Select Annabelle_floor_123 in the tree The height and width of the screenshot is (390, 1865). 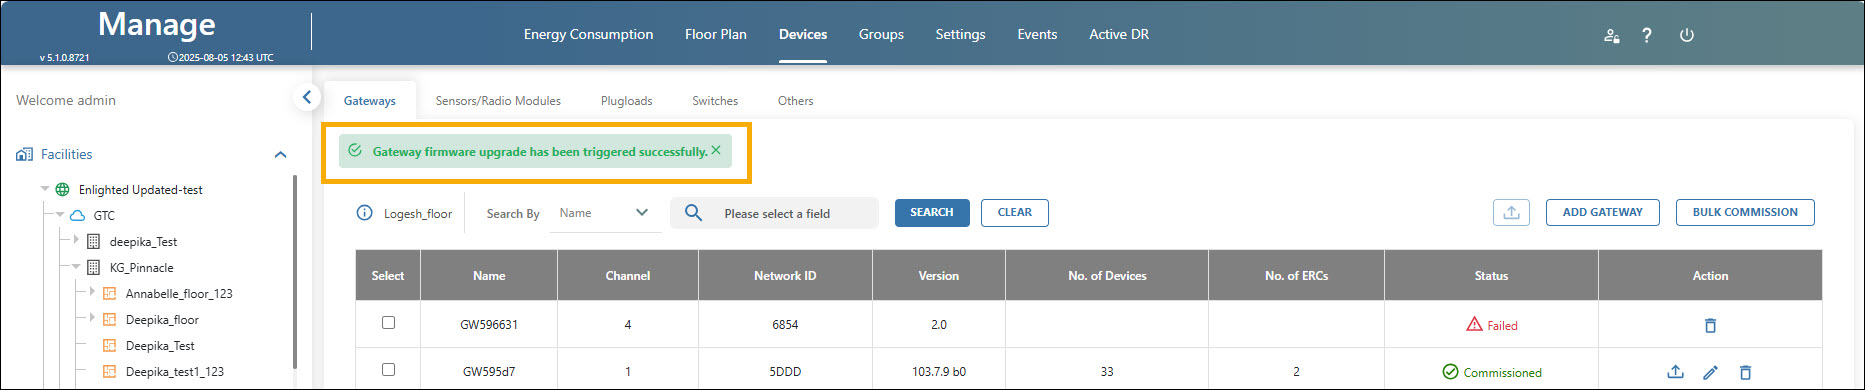pyautogui.click(x=179, y=293)
